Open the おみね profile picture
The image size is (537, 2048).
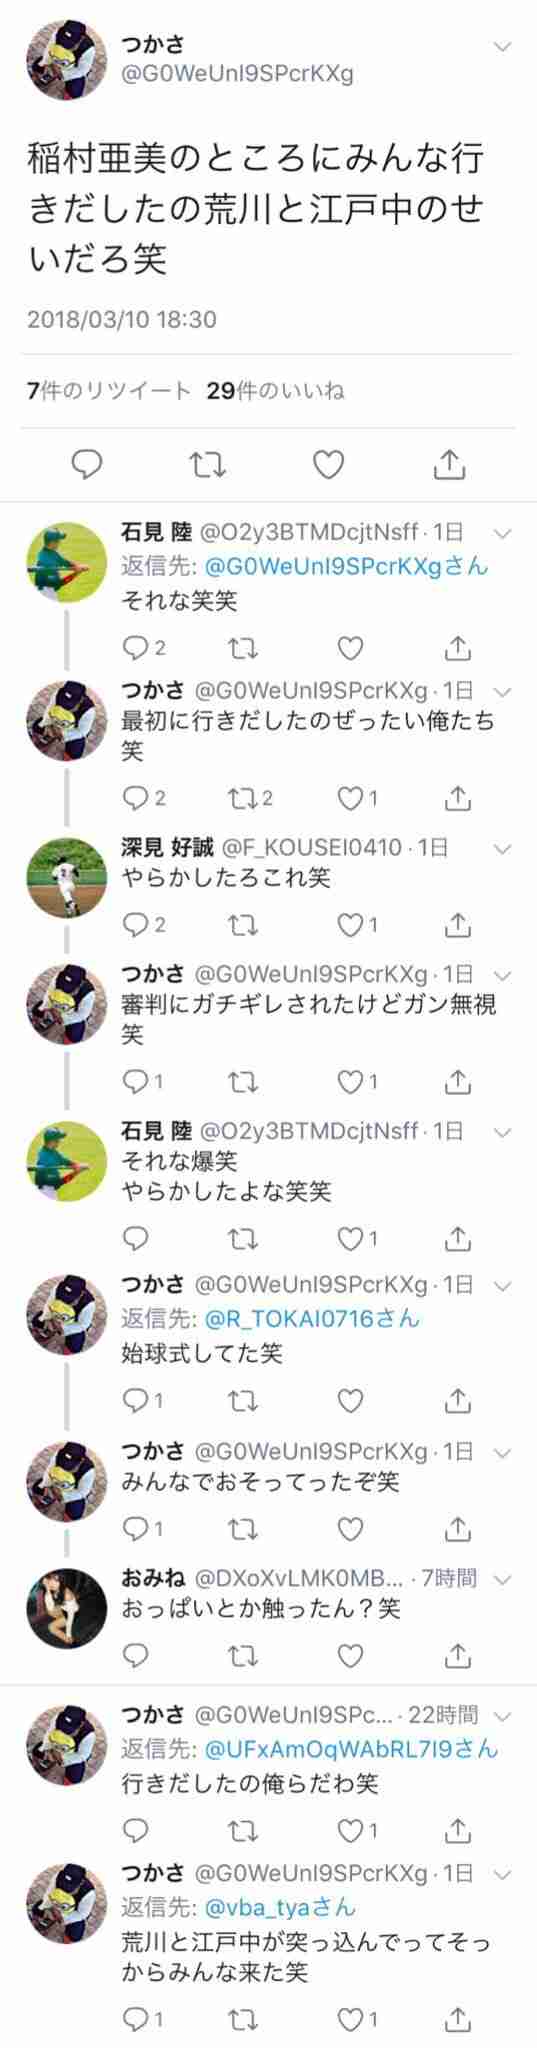point(66,1608)
